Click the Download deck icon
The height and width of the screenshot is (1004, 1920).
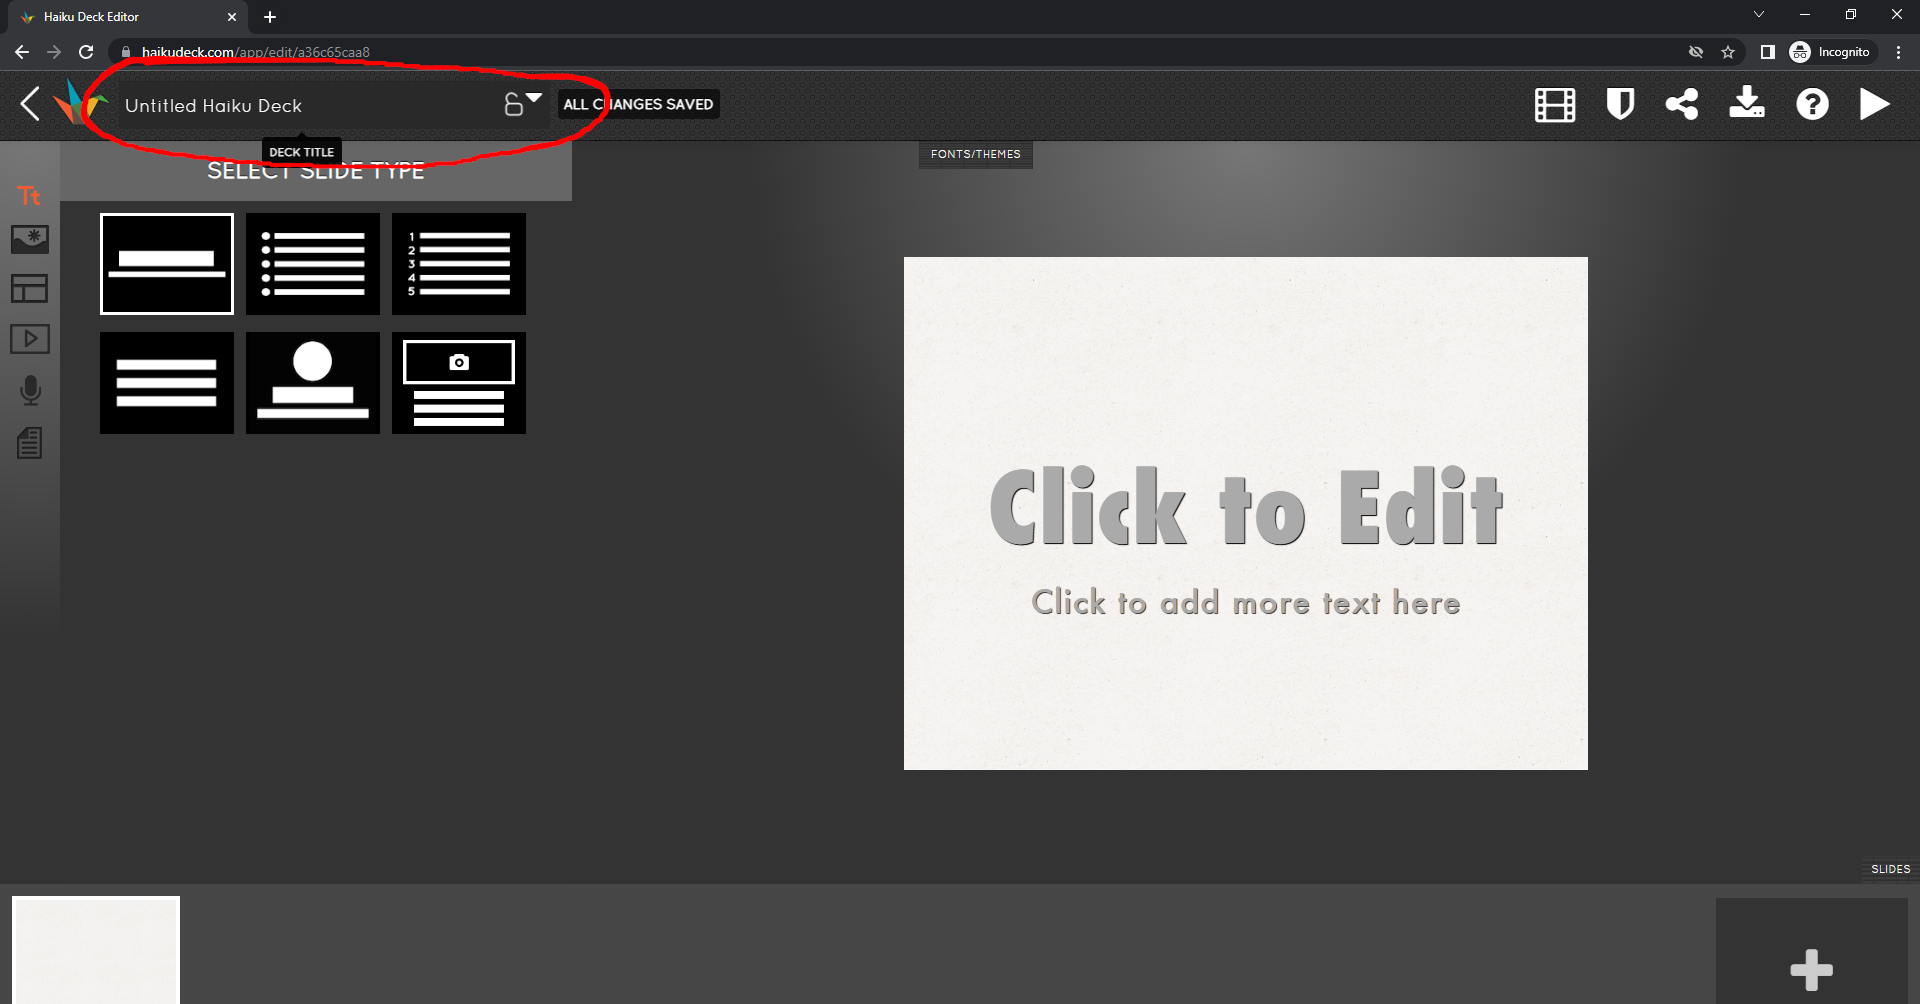[1747, 103]
